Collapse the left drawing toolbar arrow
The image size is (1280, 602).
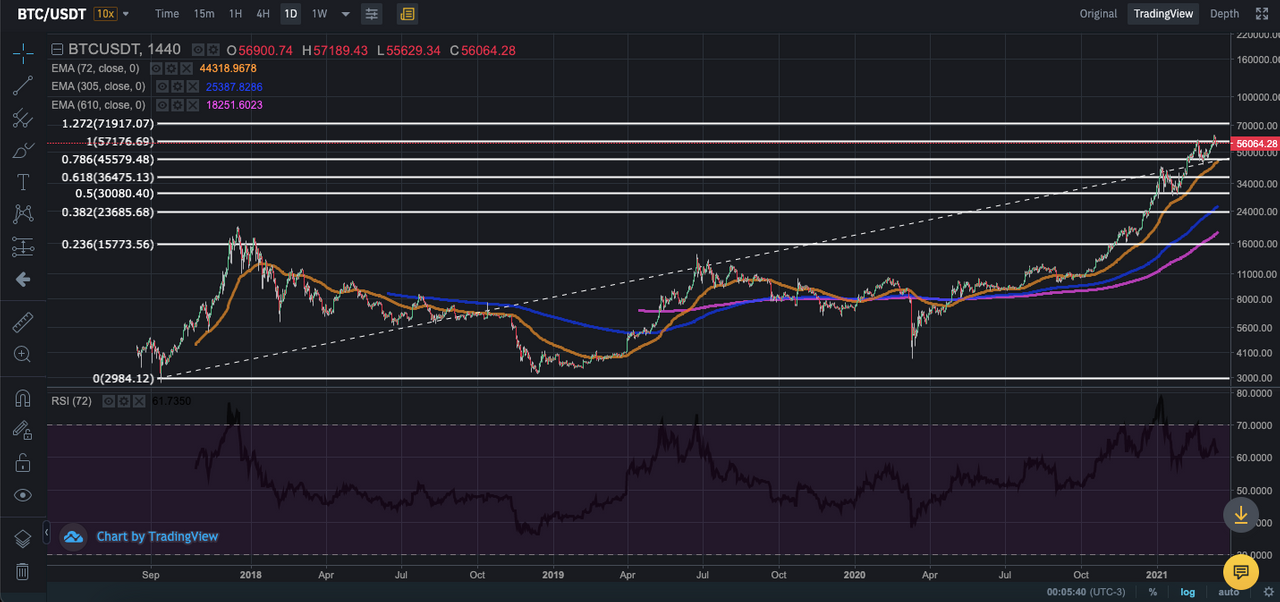coord(46,531)
